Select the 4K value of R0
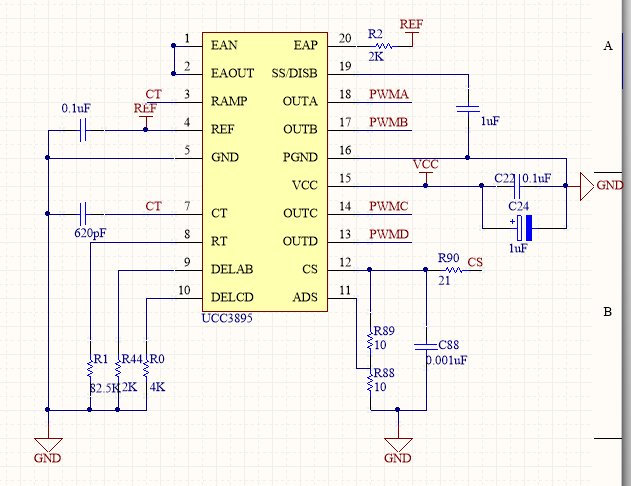This screenshot has width=631, height=486. 157,387
